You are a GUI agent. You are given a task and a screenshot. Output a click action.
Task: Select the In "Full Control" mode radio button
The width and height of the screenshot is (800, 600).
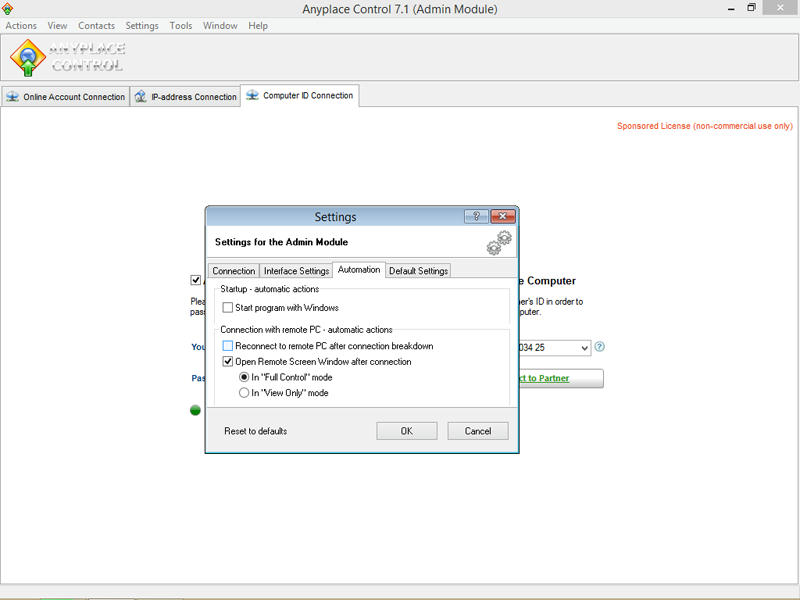click(x=244, y=377)
